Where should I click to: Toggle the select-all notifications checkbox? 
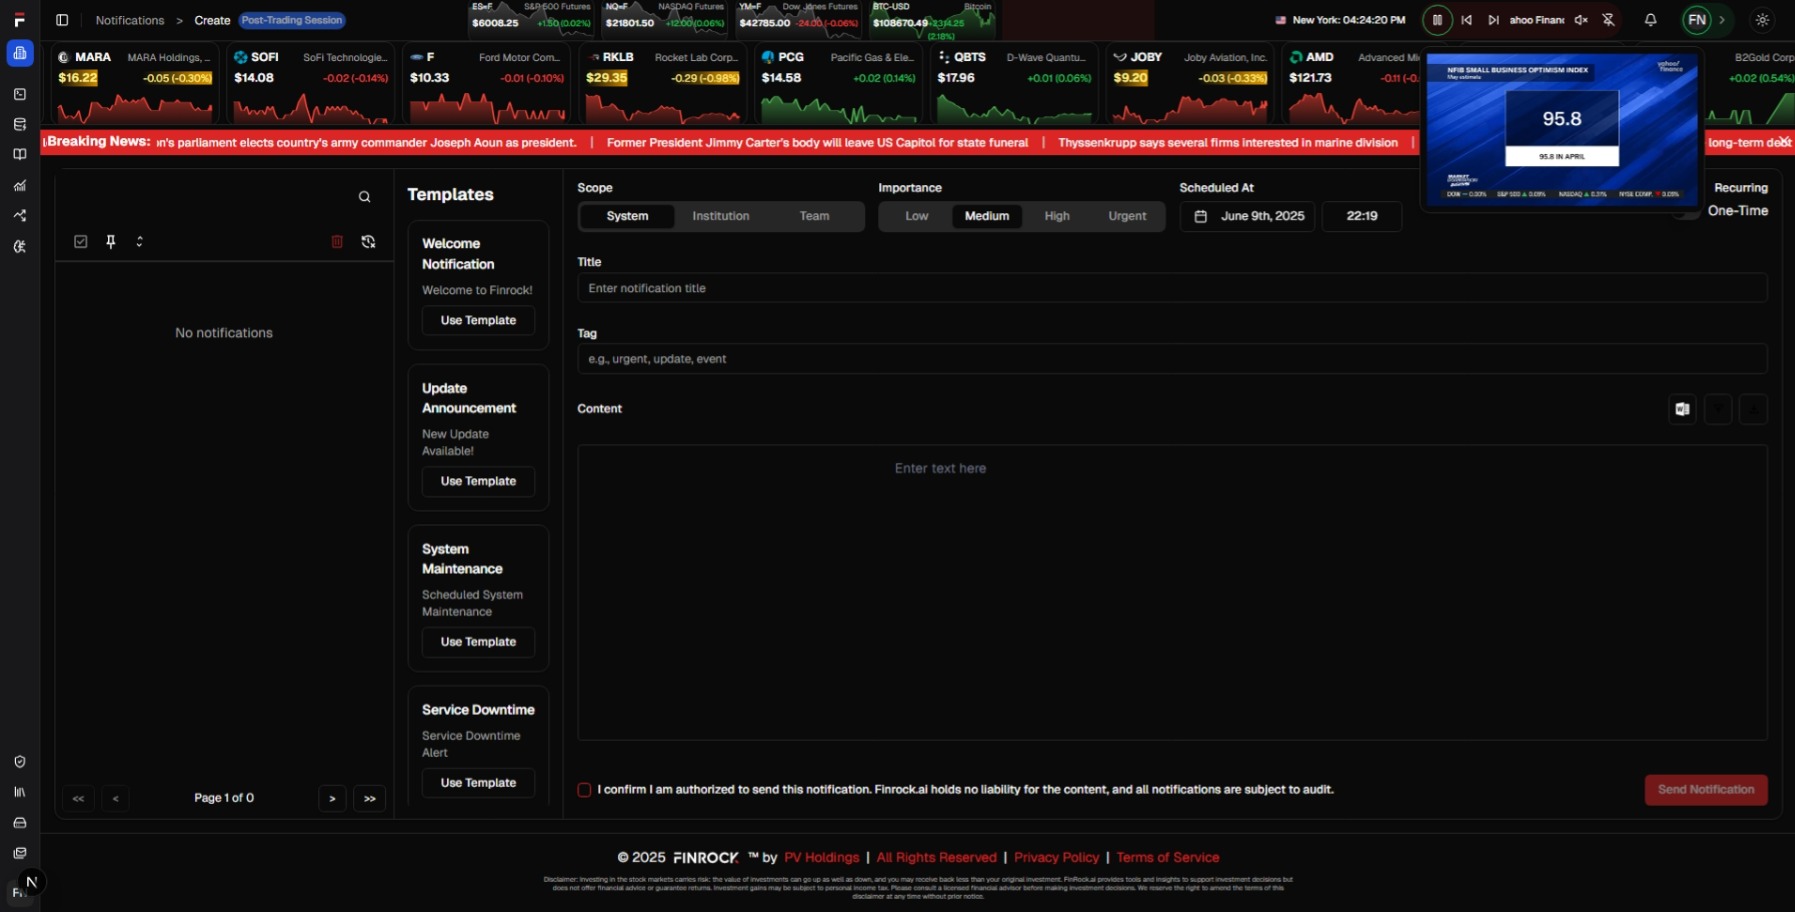81,241
